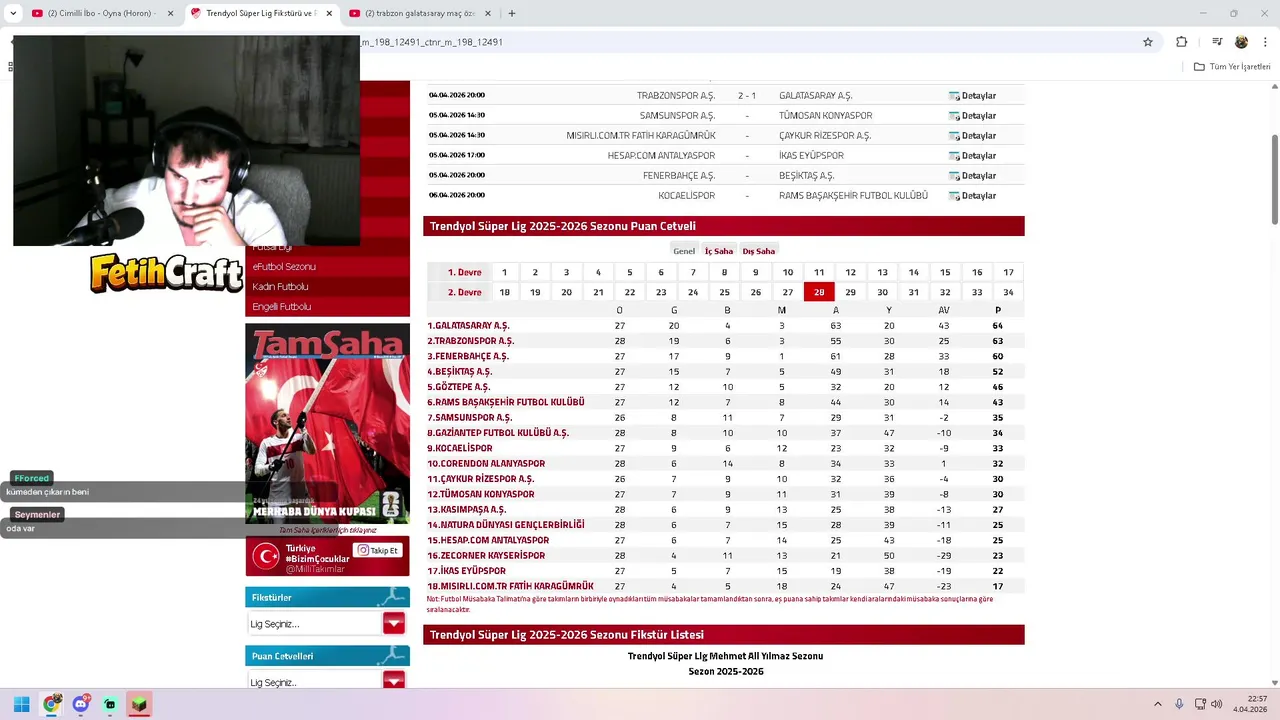Expand the Puan Cetvelleri Lig Seçiniz dropdown arrow
The width and height of the screenshot is (1280, 720).
(394, 681)
